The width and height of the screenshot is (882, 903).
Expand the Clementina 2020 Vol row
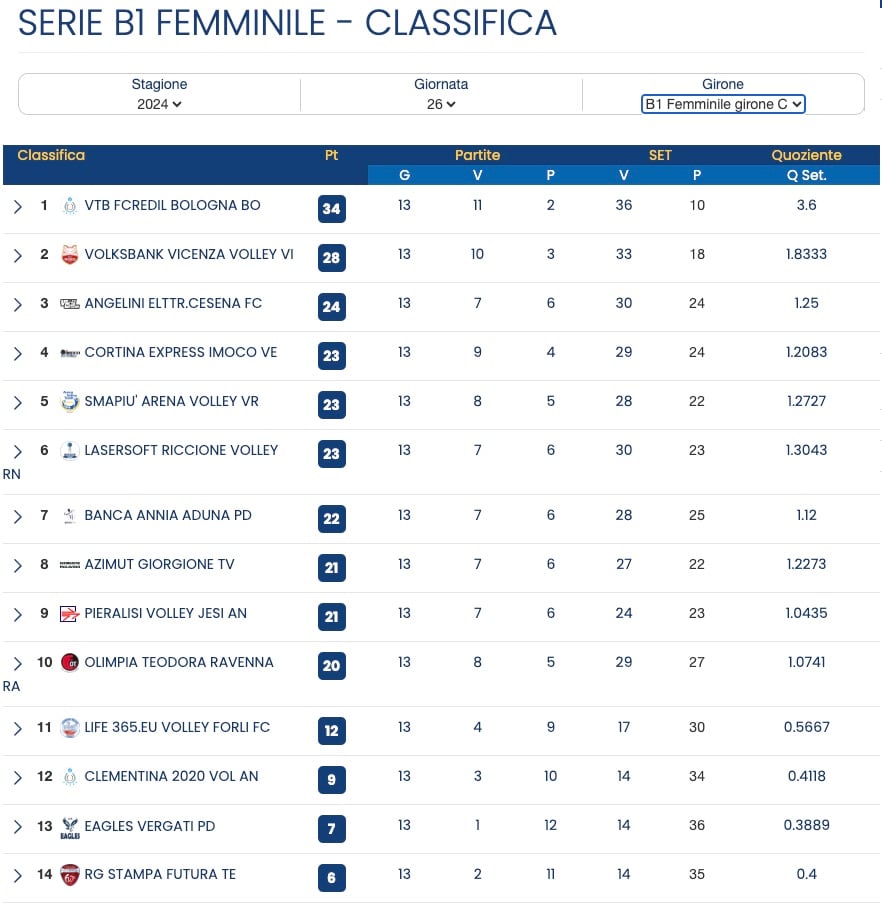pos(18,777)
